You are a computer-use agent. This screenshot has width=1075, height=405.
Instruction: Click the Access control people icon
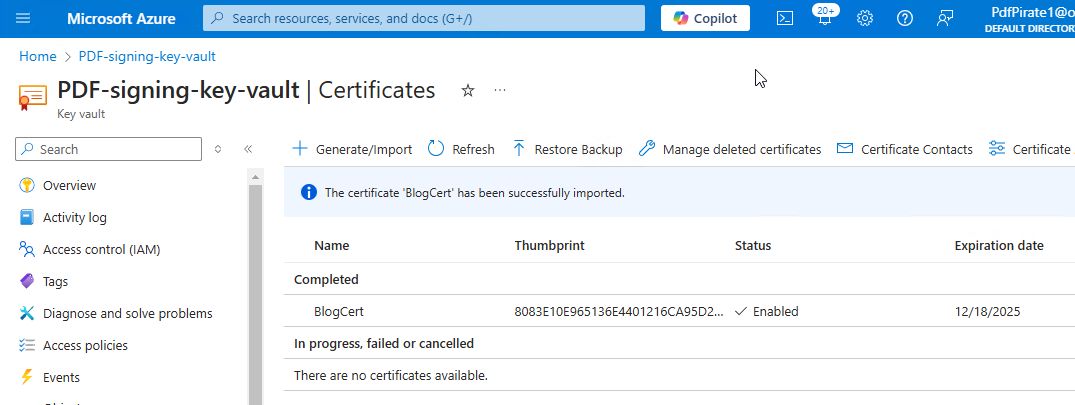(x=27, y=249)
